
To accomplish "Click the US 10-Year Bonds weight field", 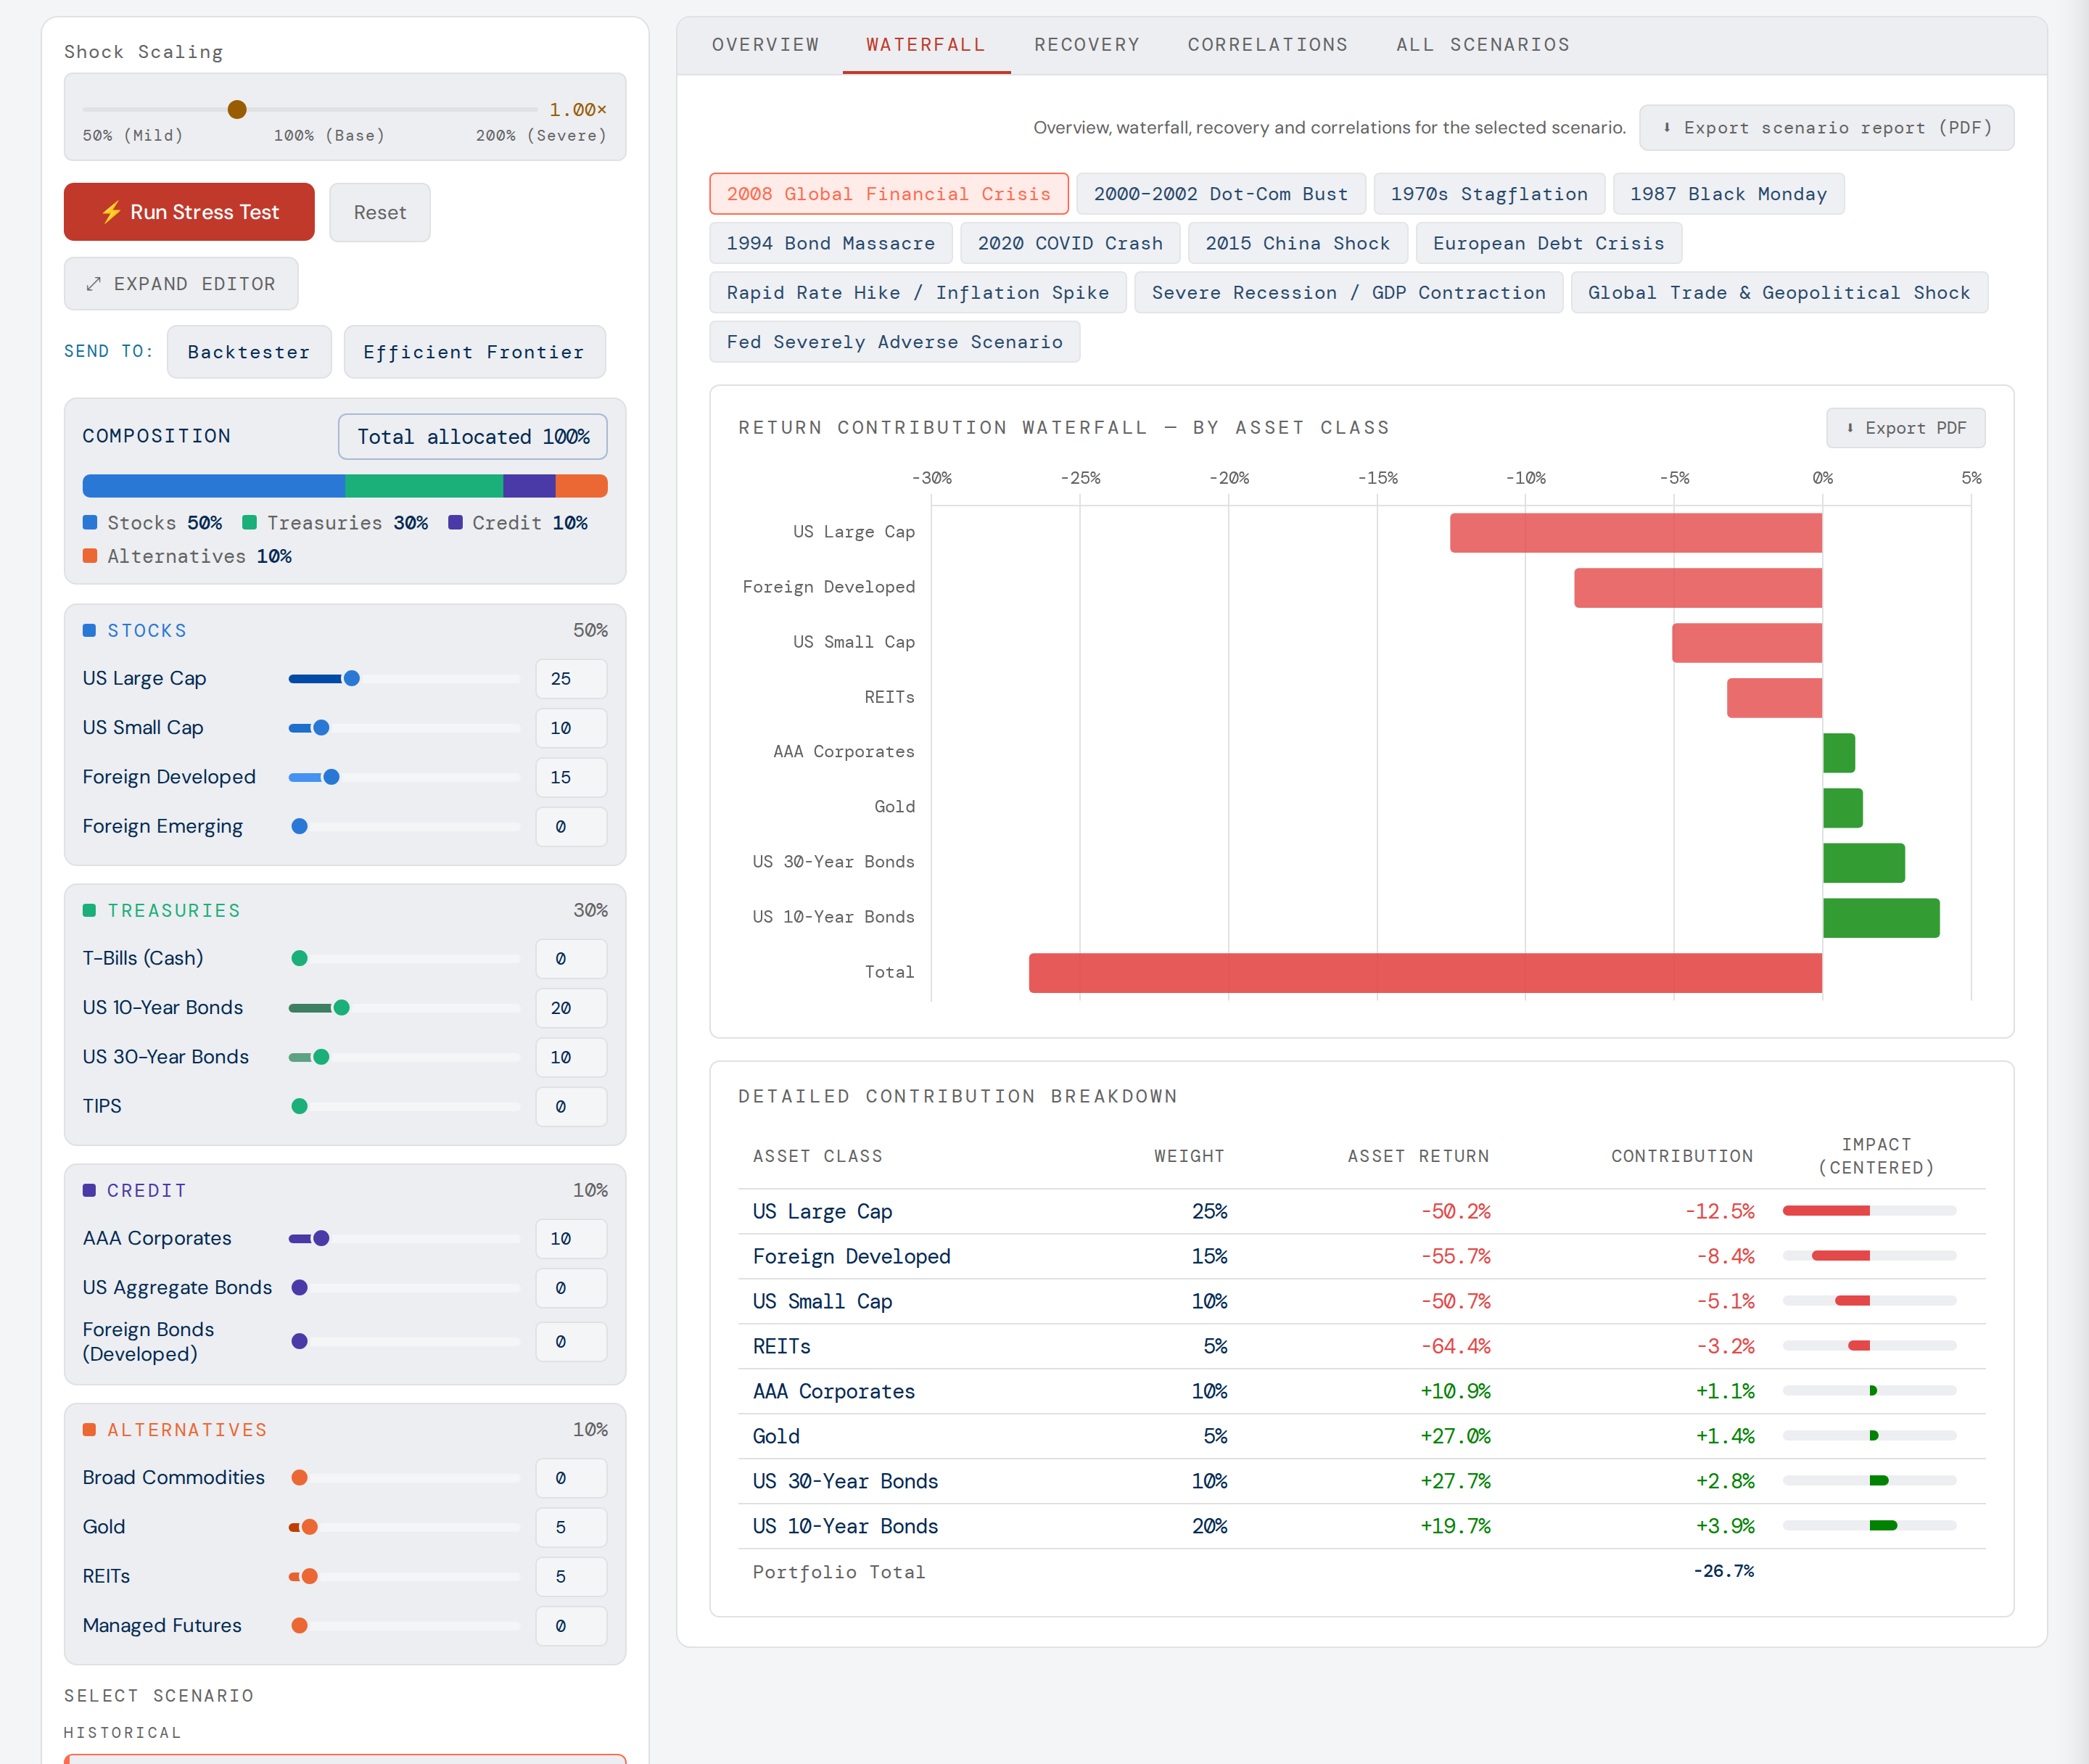I will (571, 1008).
